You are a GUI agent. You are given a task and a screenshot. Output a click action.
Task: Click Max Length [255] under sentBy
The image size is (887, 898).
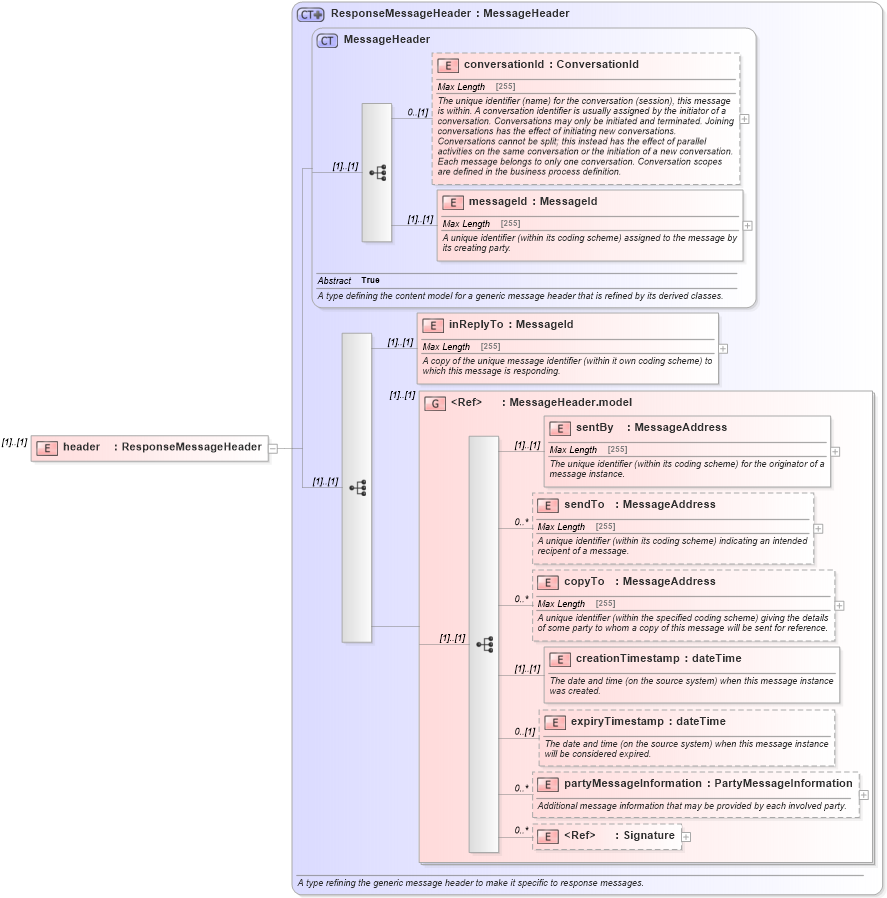(x=588, y=450)
